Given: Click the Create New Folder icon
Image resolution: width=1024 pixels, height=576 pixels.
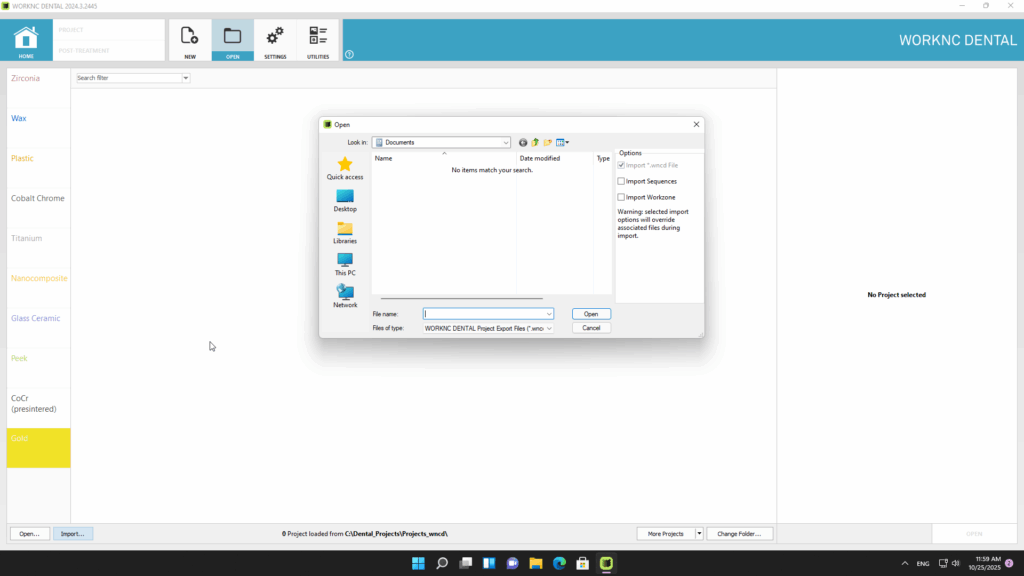Looking at the screenshot, I should (x=548, y=143).
